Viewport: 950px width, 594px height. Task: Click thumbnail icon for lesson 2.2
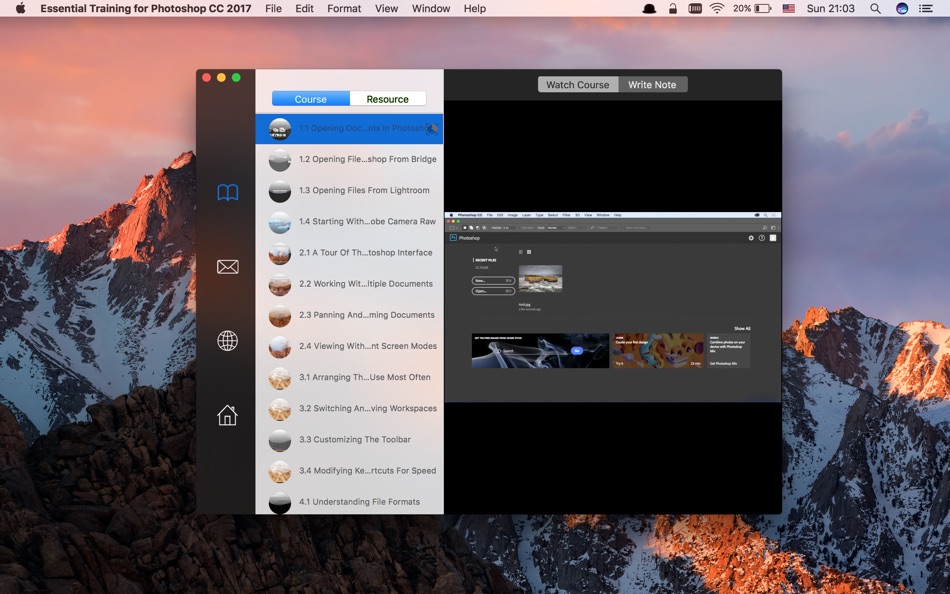point(279,284)
